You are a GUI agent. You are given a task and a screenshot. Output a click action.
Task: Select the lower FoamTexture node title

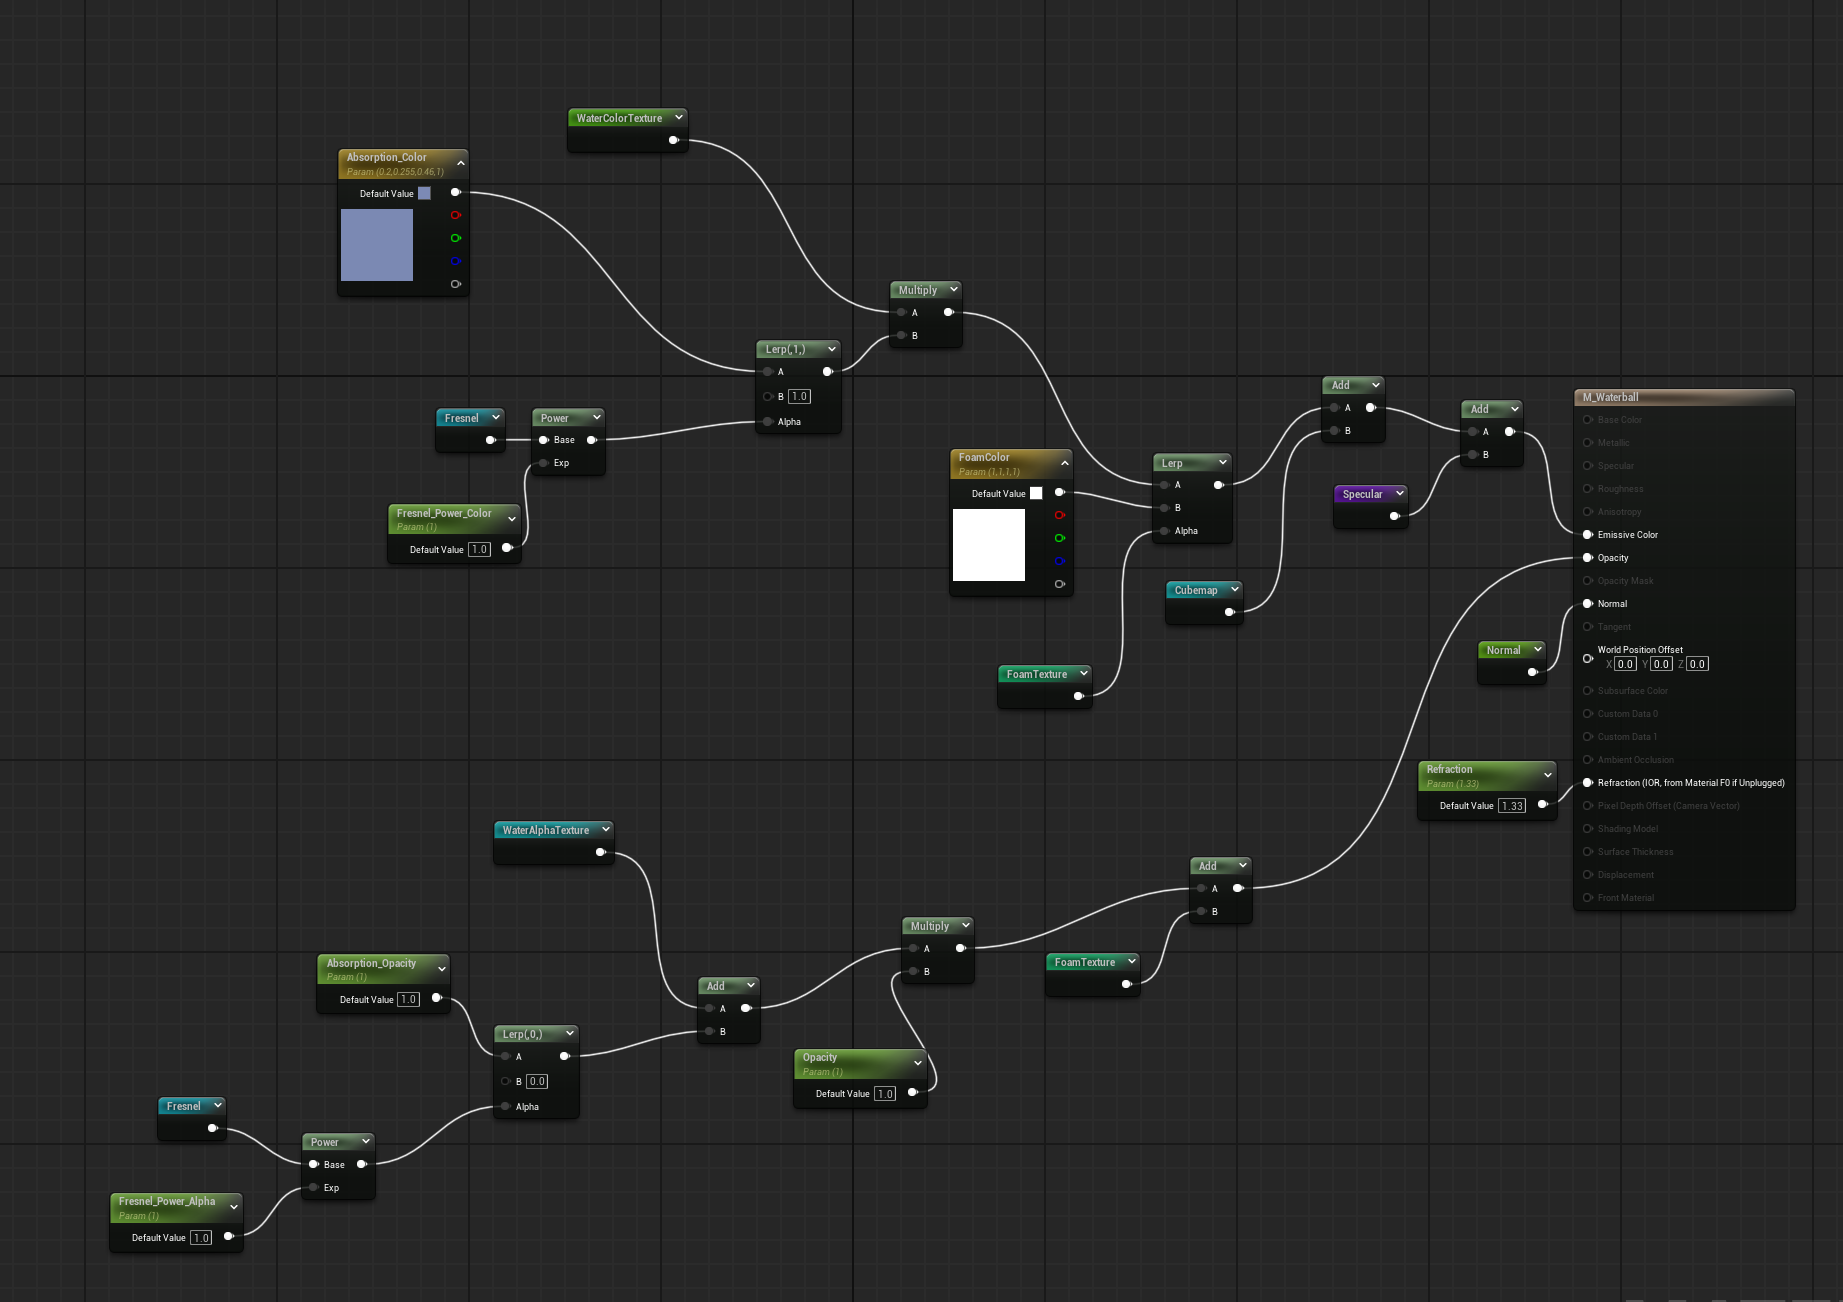[1085, 962]
